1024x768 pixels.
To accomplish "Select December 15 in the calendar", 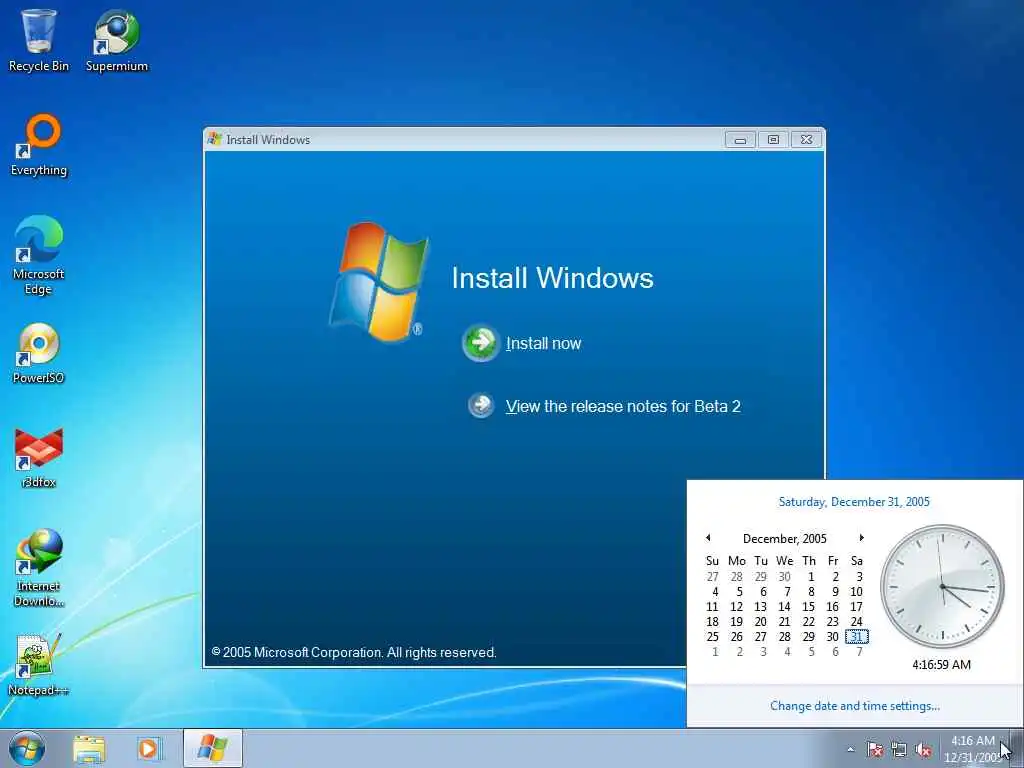I will (808, 607).
